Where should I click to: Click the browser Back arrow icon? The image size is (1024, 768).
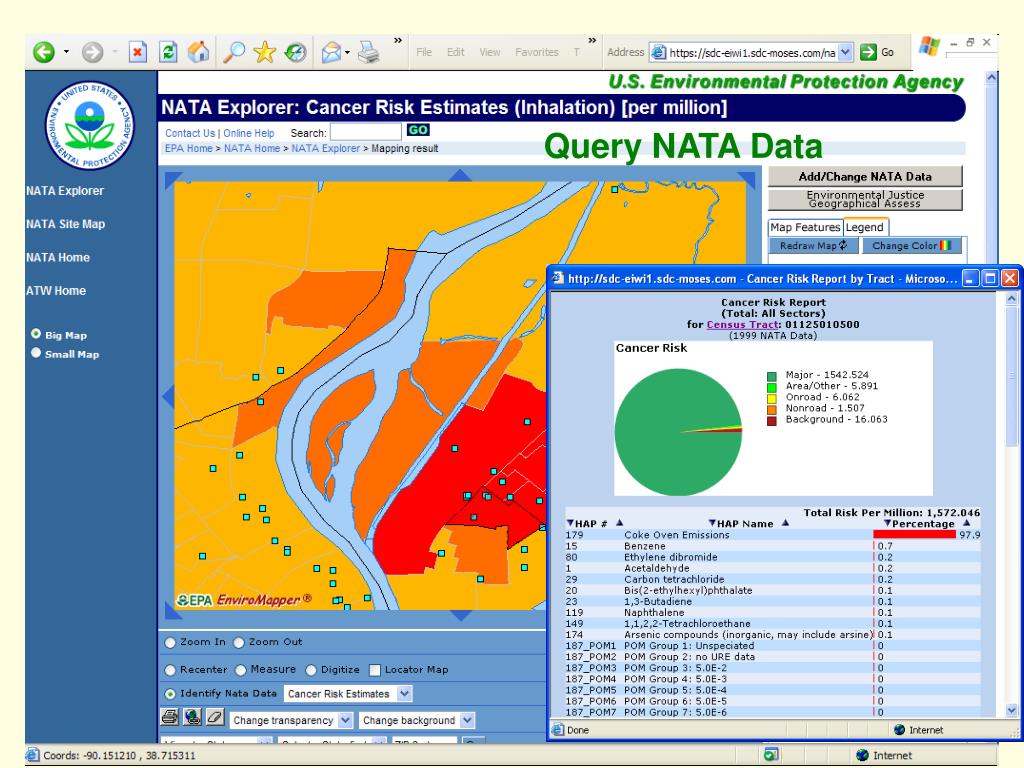[44, 52]
